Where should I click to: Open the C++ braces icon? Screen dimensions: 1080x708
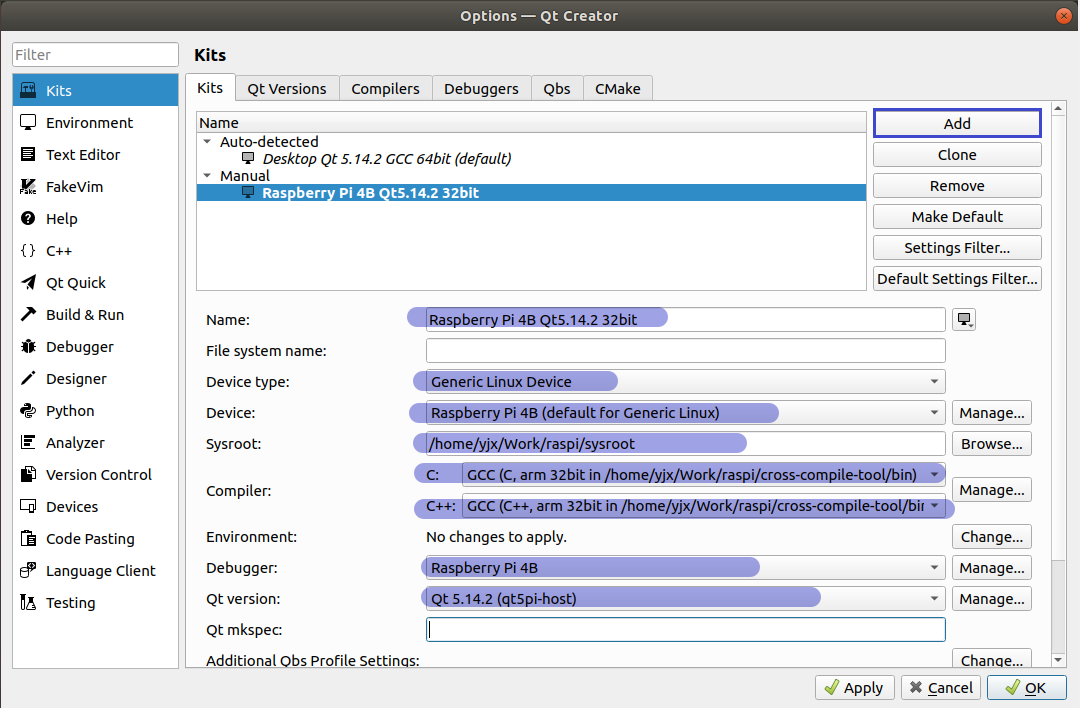pos(28,251)
